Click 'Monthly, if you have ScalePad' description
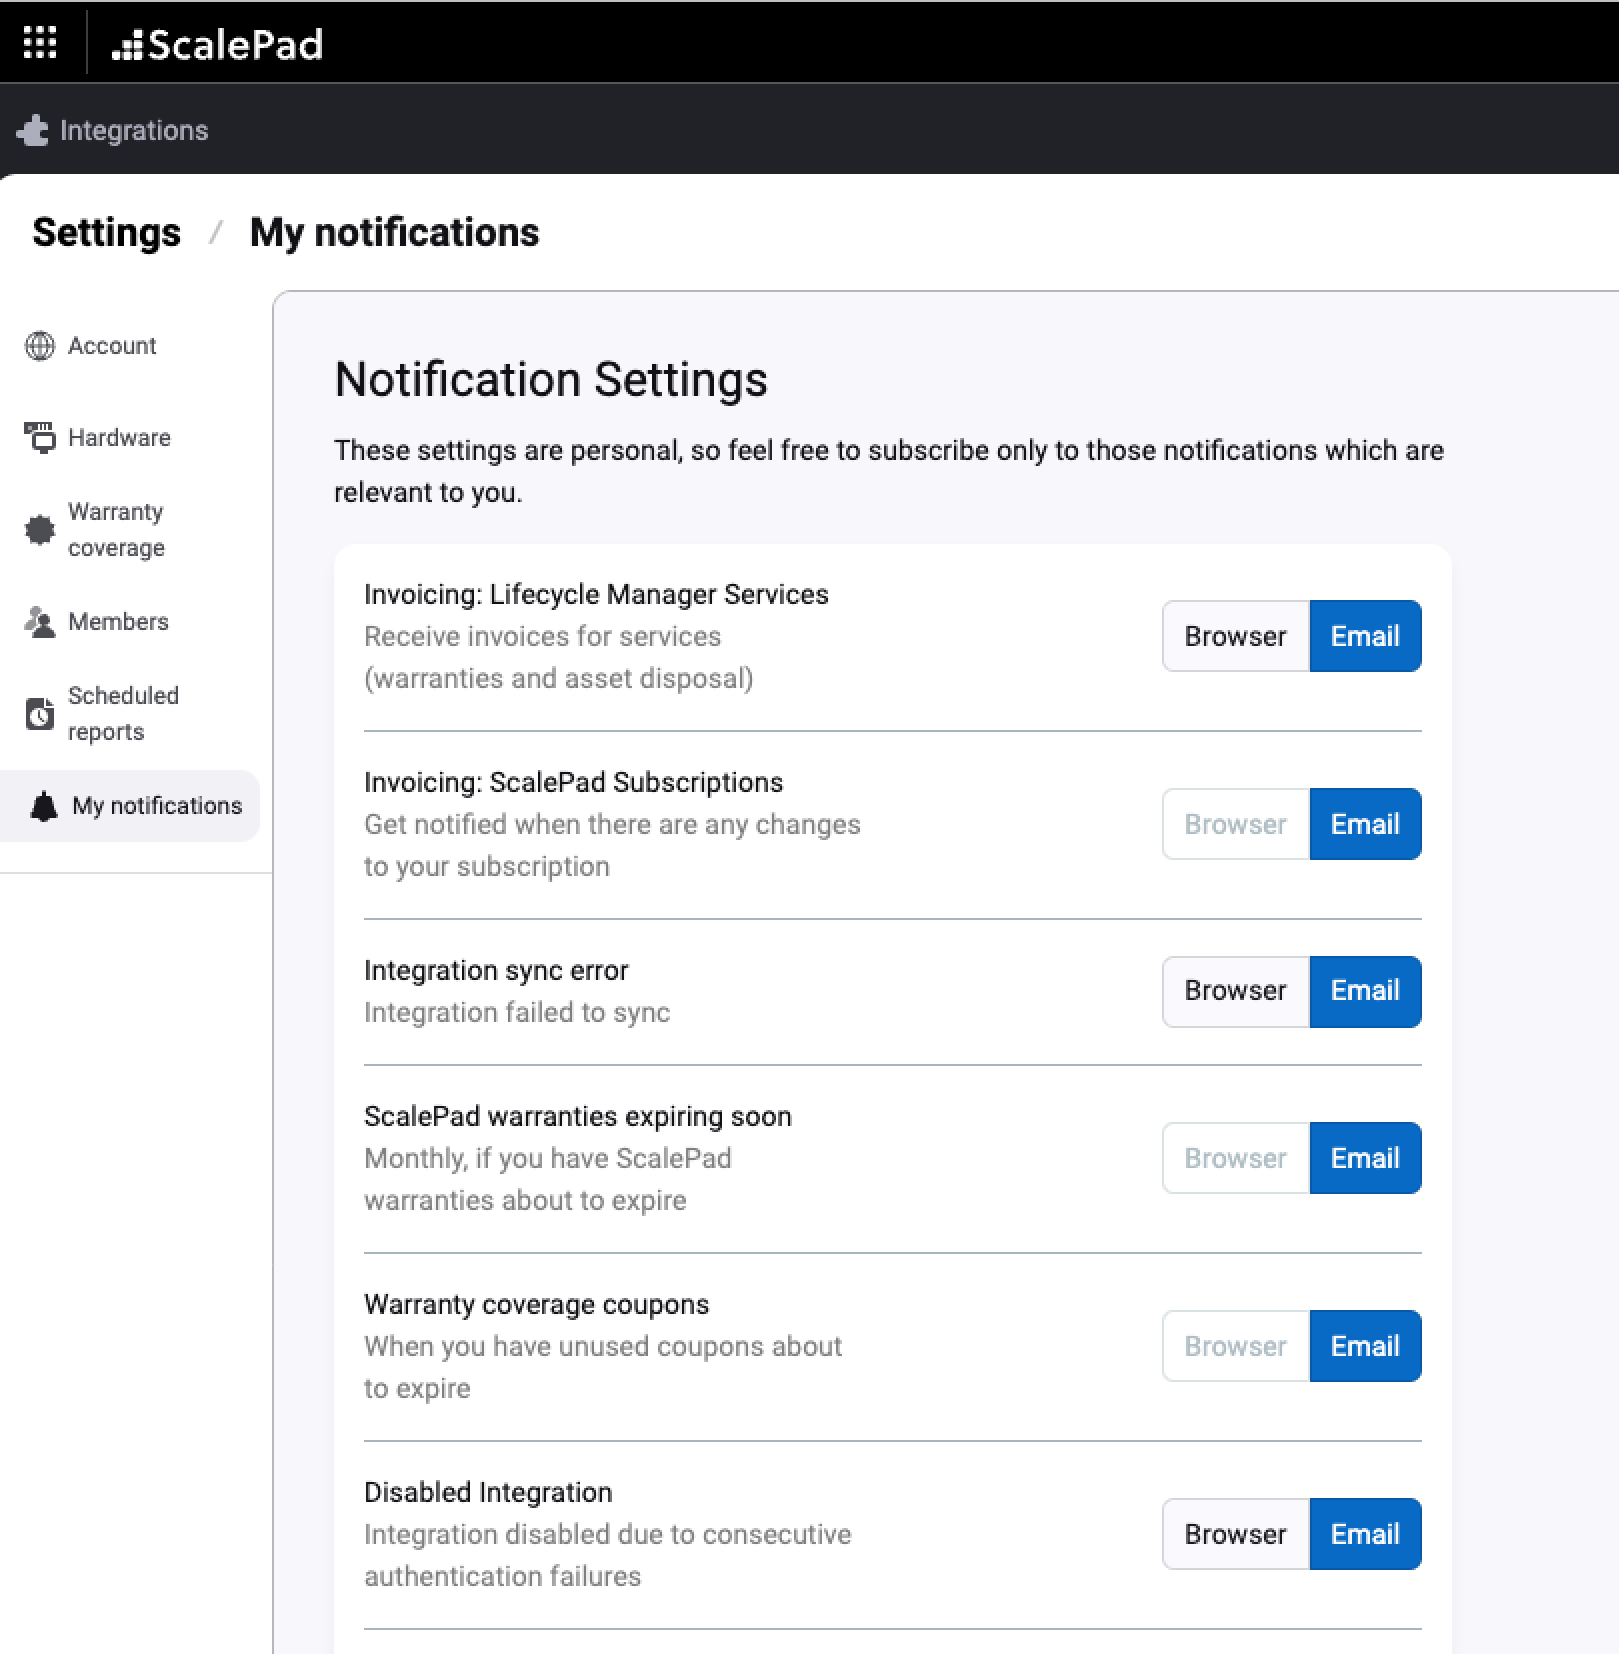This screenshot has width=1619, height=1654. [548, 1179]
